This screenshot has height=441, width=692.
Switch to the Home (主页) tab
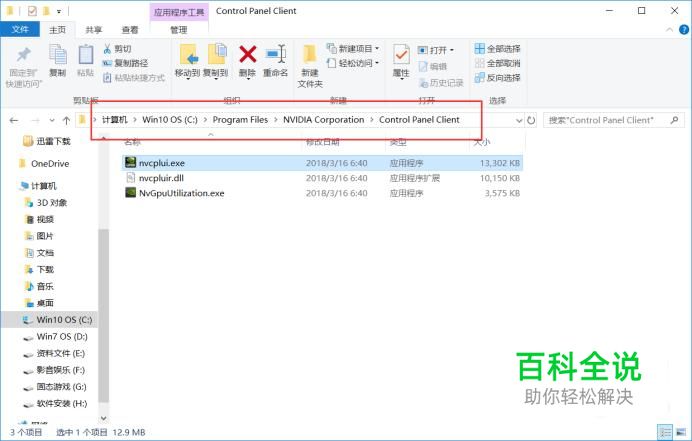[57, 30]
